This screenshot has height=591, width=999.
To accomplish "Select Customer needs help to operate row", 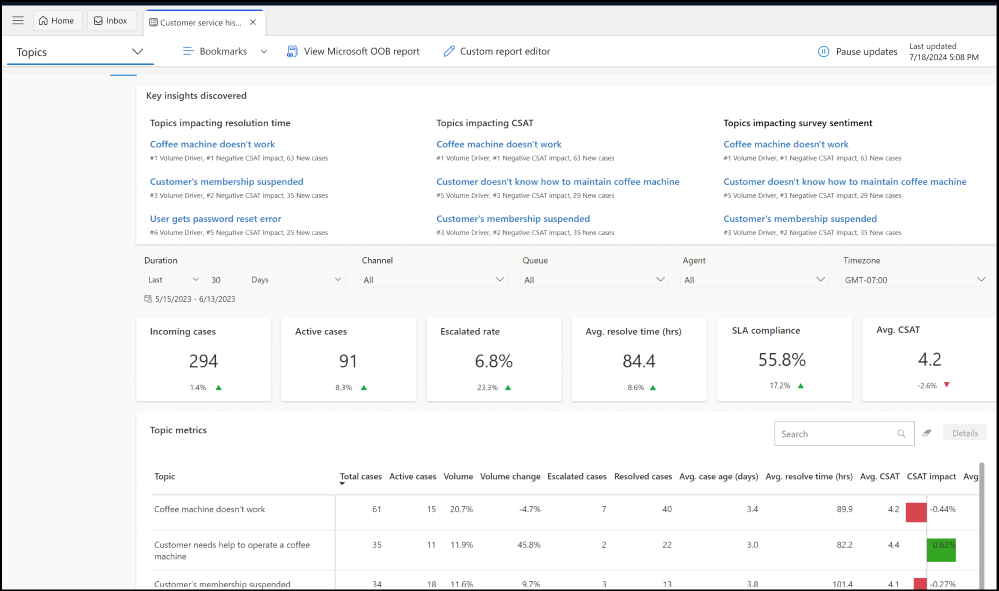I will click(x=564, y=550).
